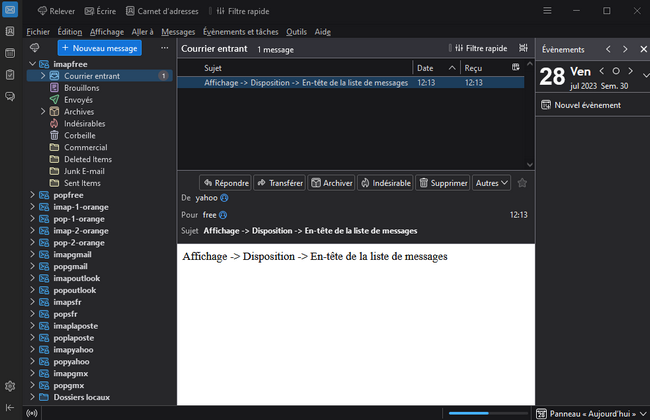Open folder pane options three dots
The image size is (650, 420).
click(165, 48)
